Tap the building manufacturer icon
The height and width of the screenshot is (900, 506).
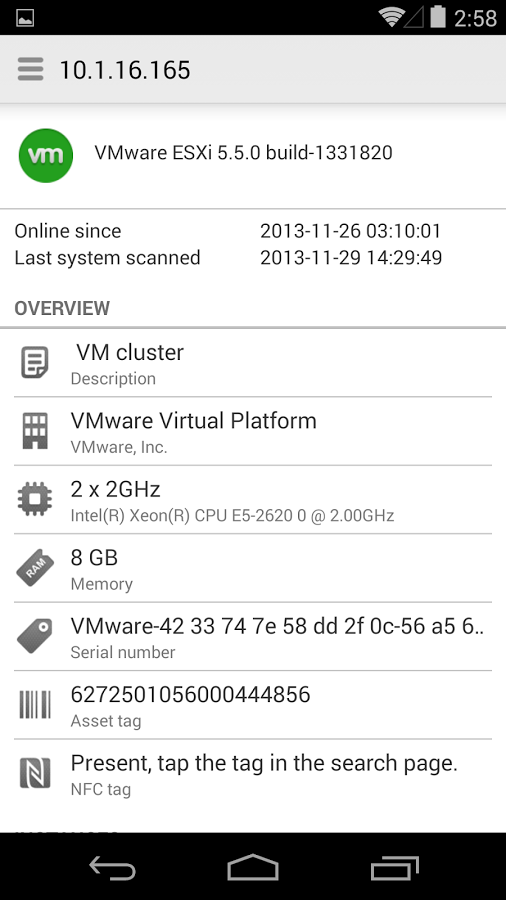[35, 431]
